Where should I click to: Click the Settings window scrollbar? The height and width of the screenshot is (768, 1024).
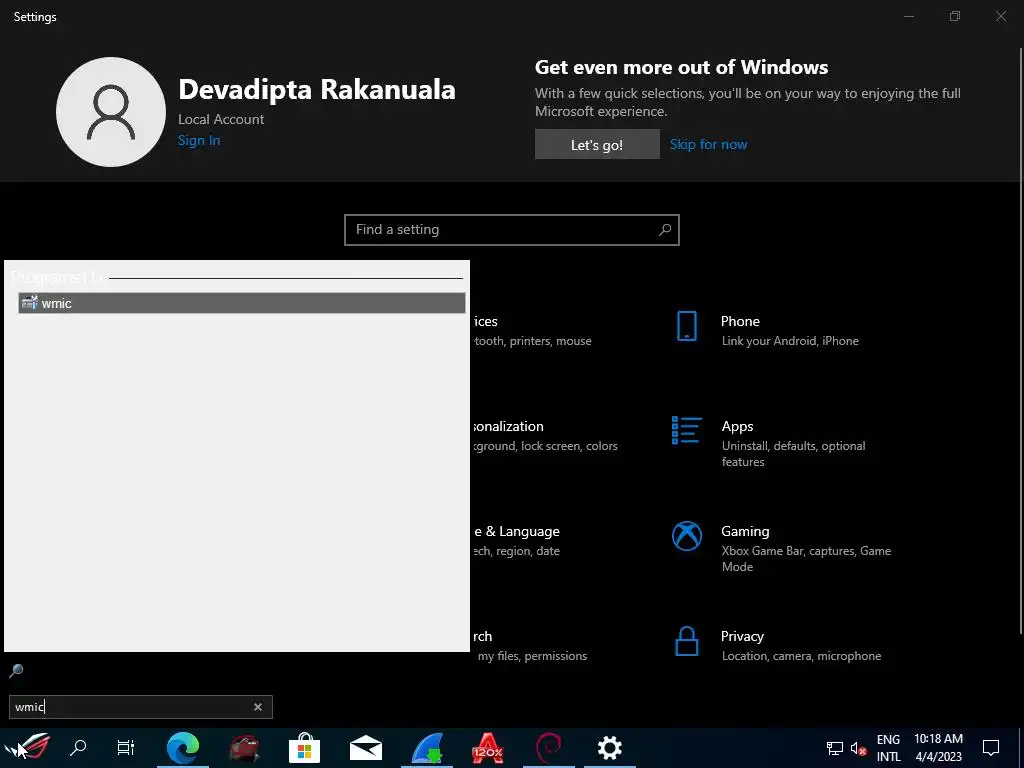tap(1021, 340)
